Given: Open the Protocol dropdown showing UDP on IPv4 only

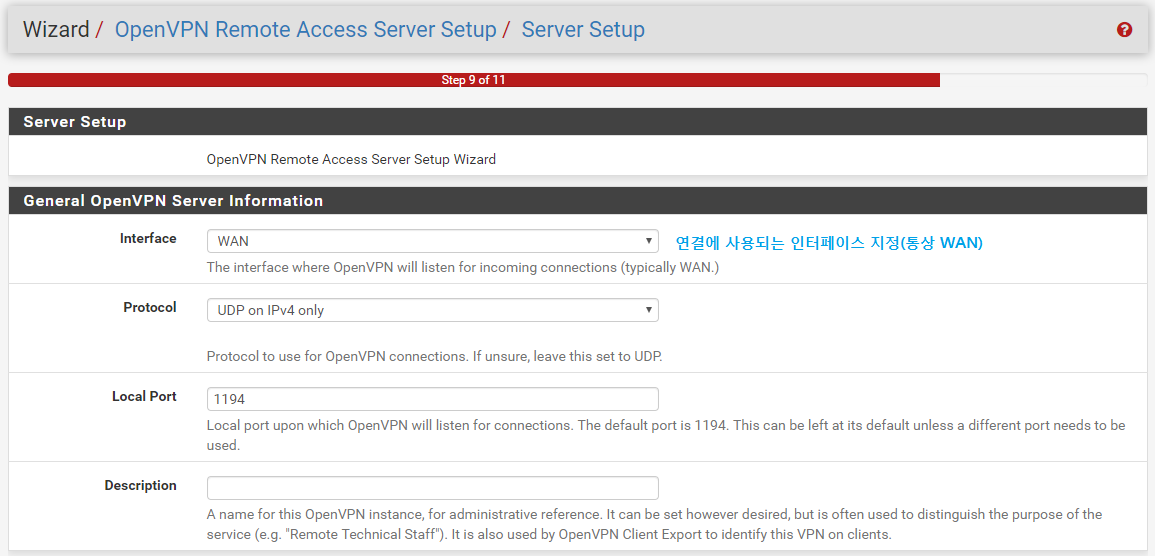Looking at the screenshot, I should tap(432, 310).
